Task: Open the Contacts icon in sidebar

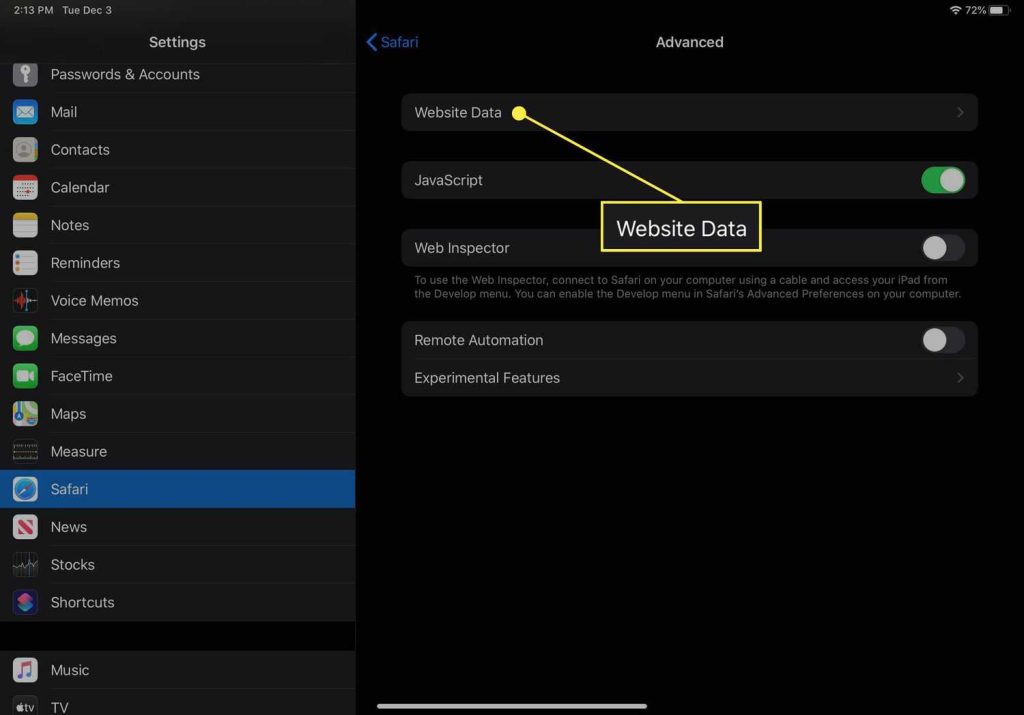Action: tap(25, 150)
